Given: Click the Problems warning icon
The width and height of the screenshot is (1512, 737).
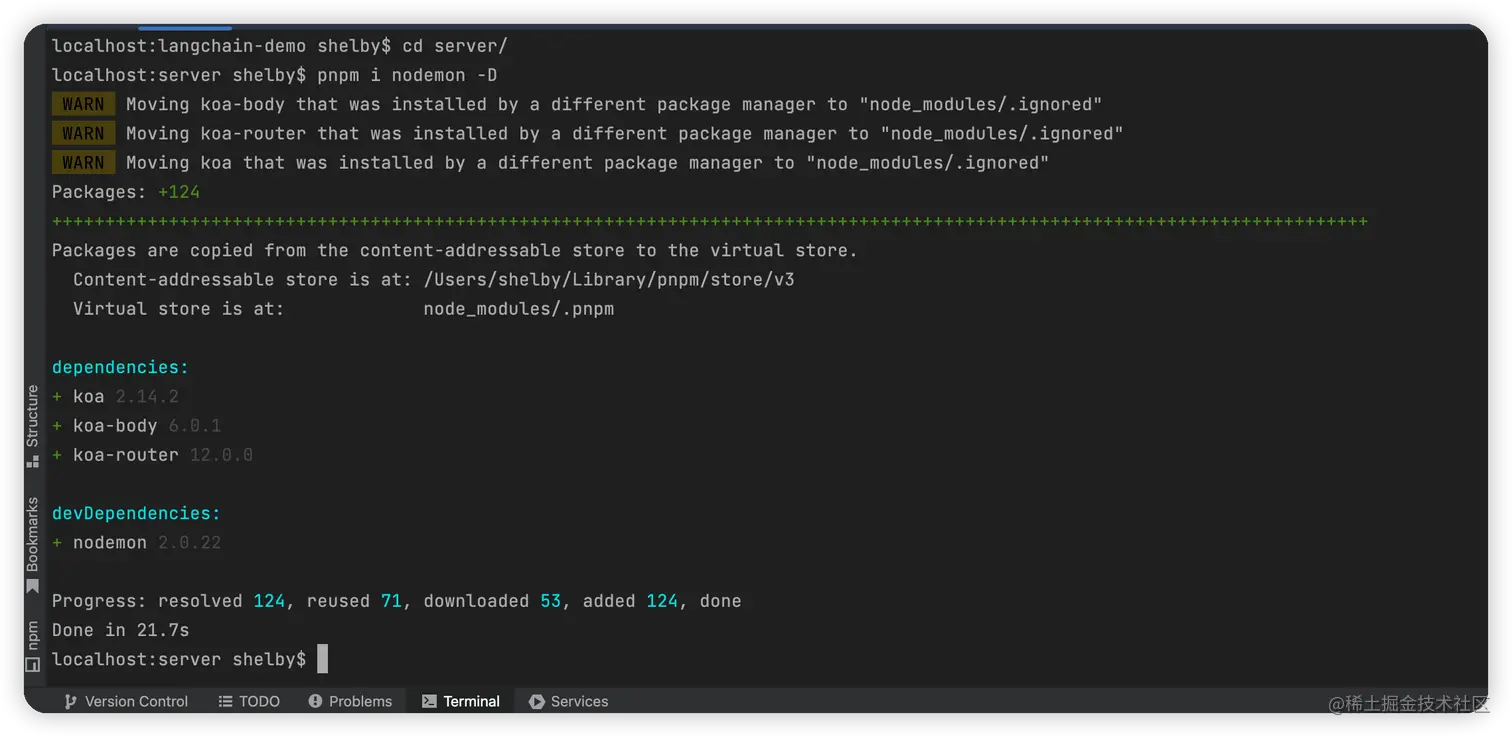Looking at the screenshot, I should click(x=315, y=701).
